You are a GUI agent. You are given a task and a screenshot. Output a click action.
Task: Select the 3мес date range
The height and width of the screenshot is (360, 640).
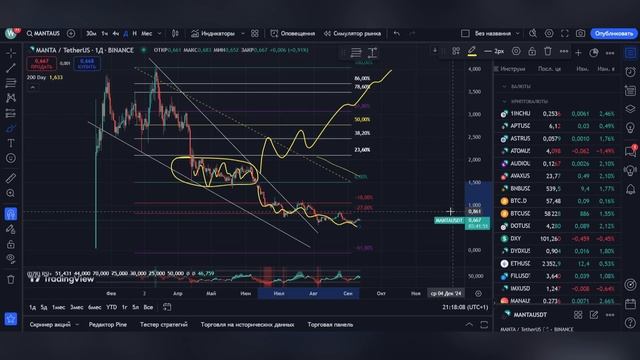[76, 307]
